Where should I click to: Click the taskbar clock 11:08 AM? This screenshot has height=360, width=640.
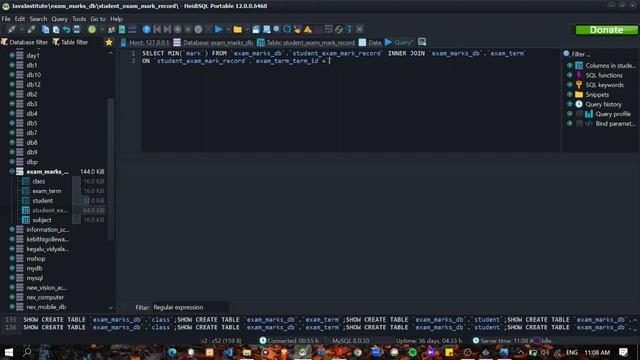[597, 352]
